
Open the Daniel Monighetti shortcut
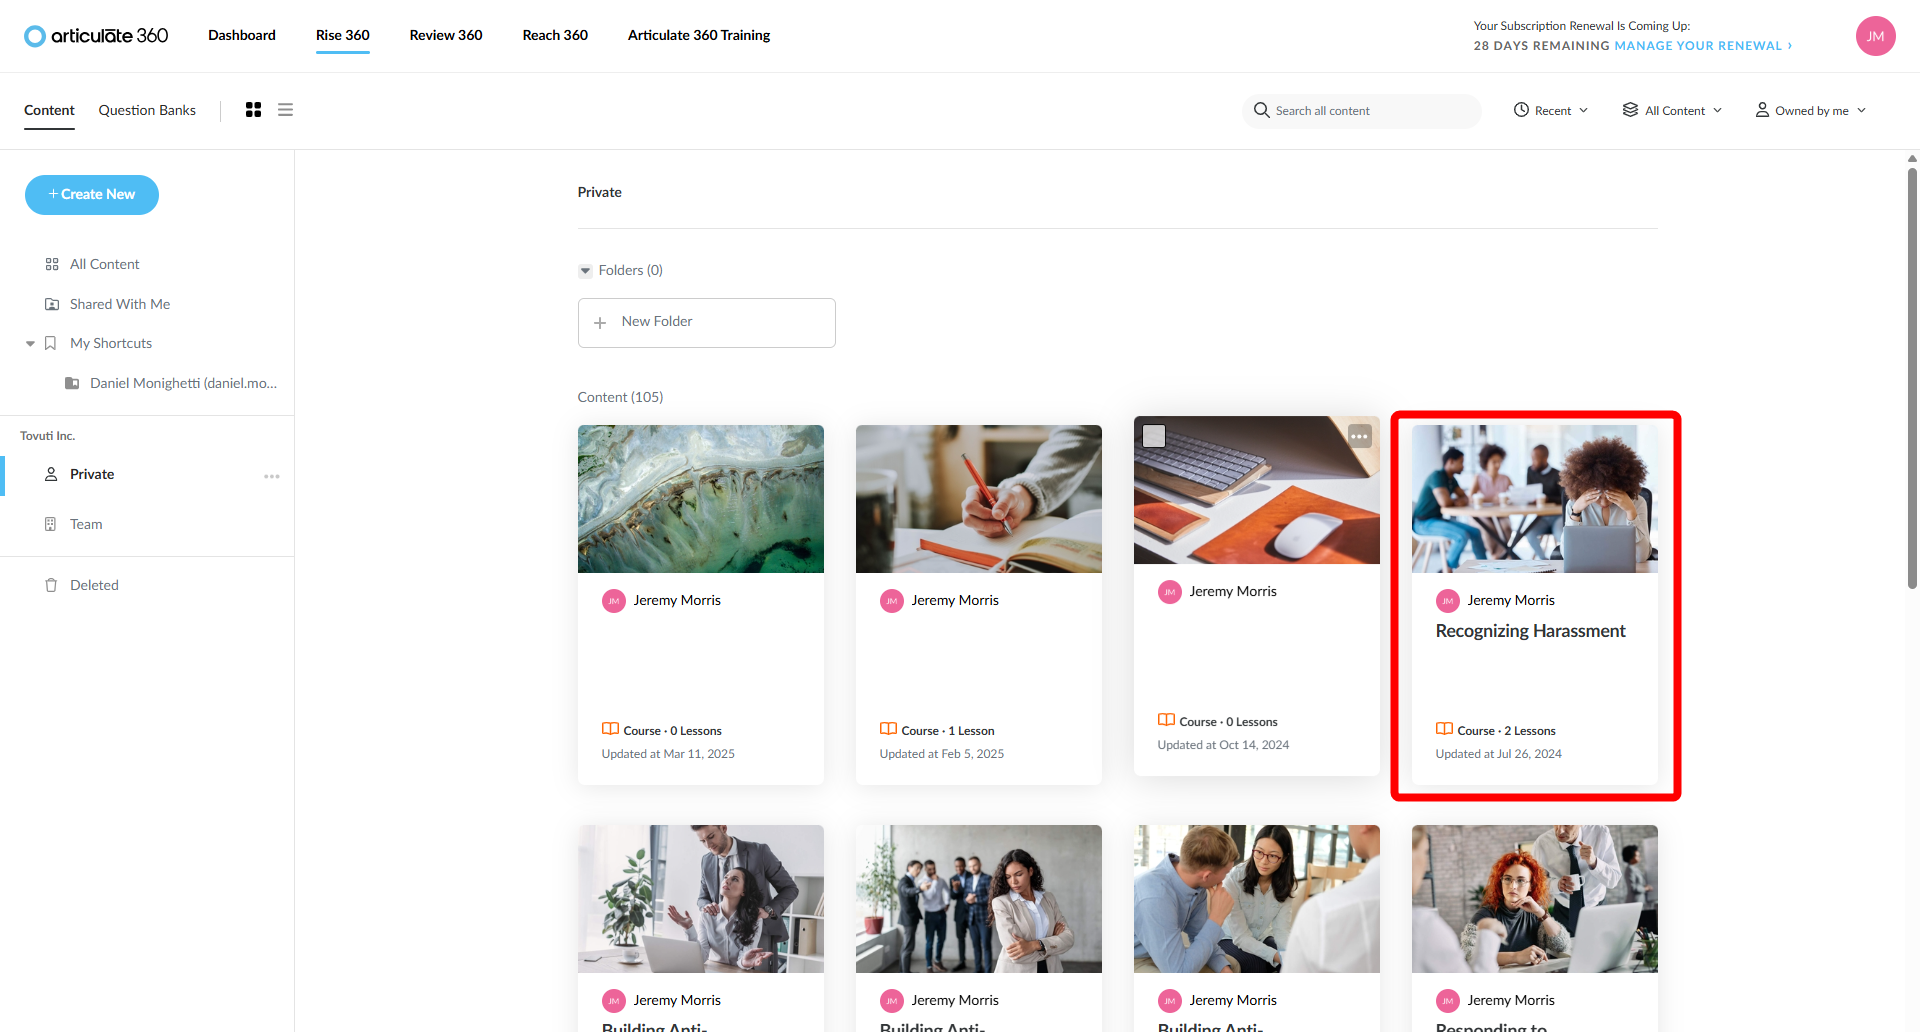pyautogui.click(x=183, y=383)
